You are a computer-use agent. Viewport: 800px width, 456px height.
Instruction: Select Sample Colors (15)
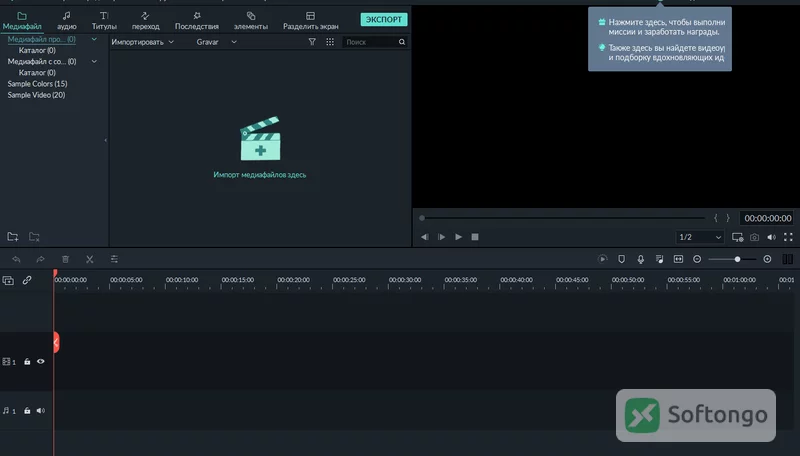click(37, 84)
